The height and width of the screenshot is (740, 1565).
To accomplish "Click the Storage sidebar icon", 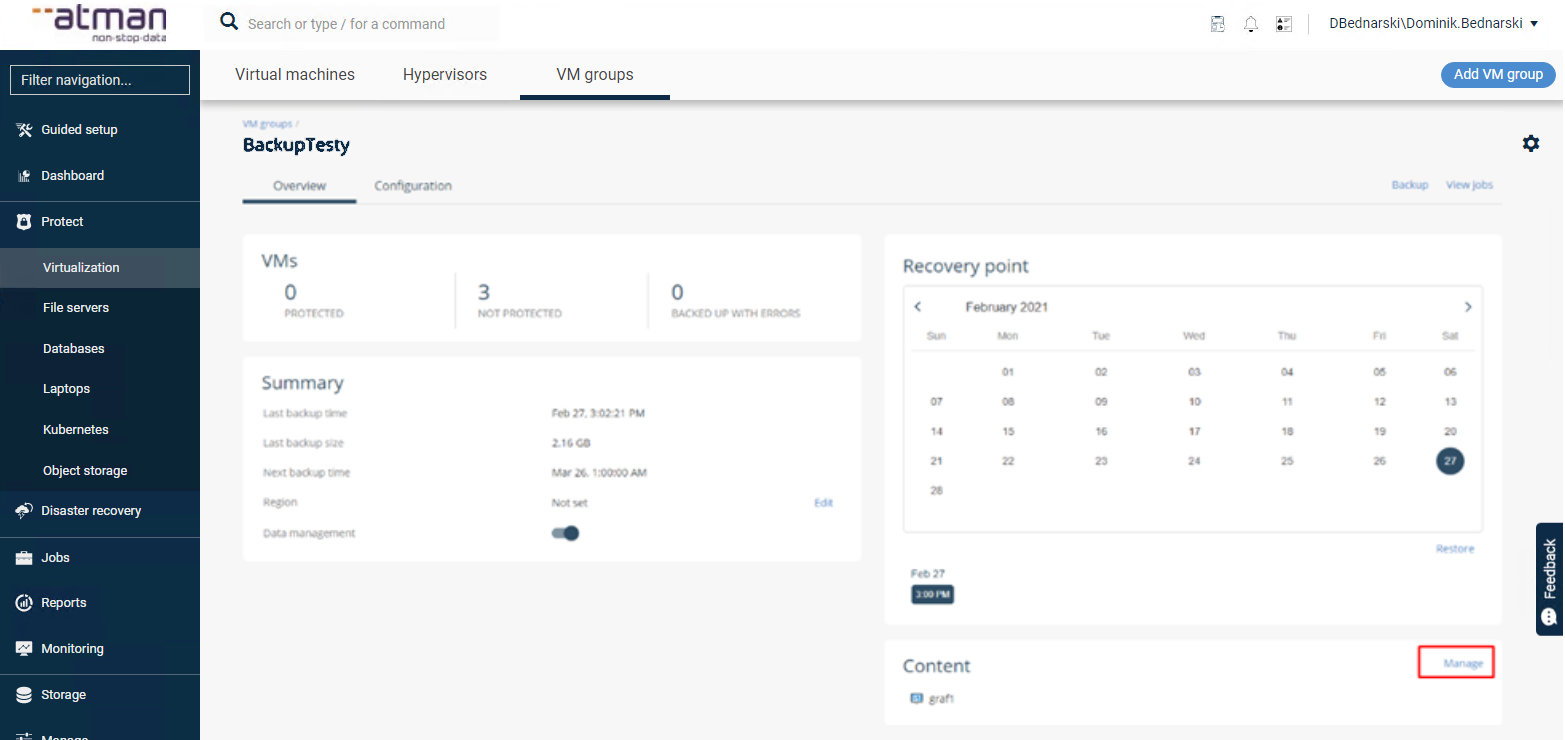I will (x=25, y=695).
